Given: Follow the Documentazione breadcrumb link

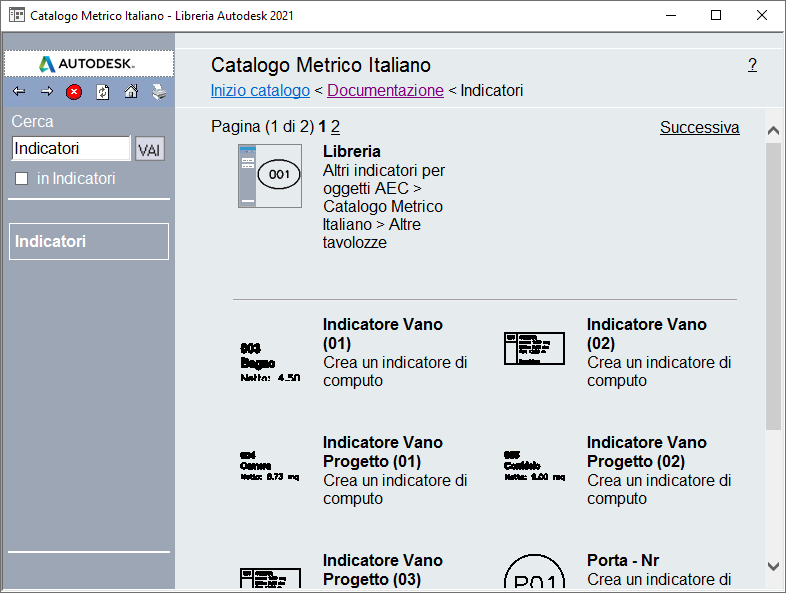Looking at the screenshot, I should click(x=385, y=91).
